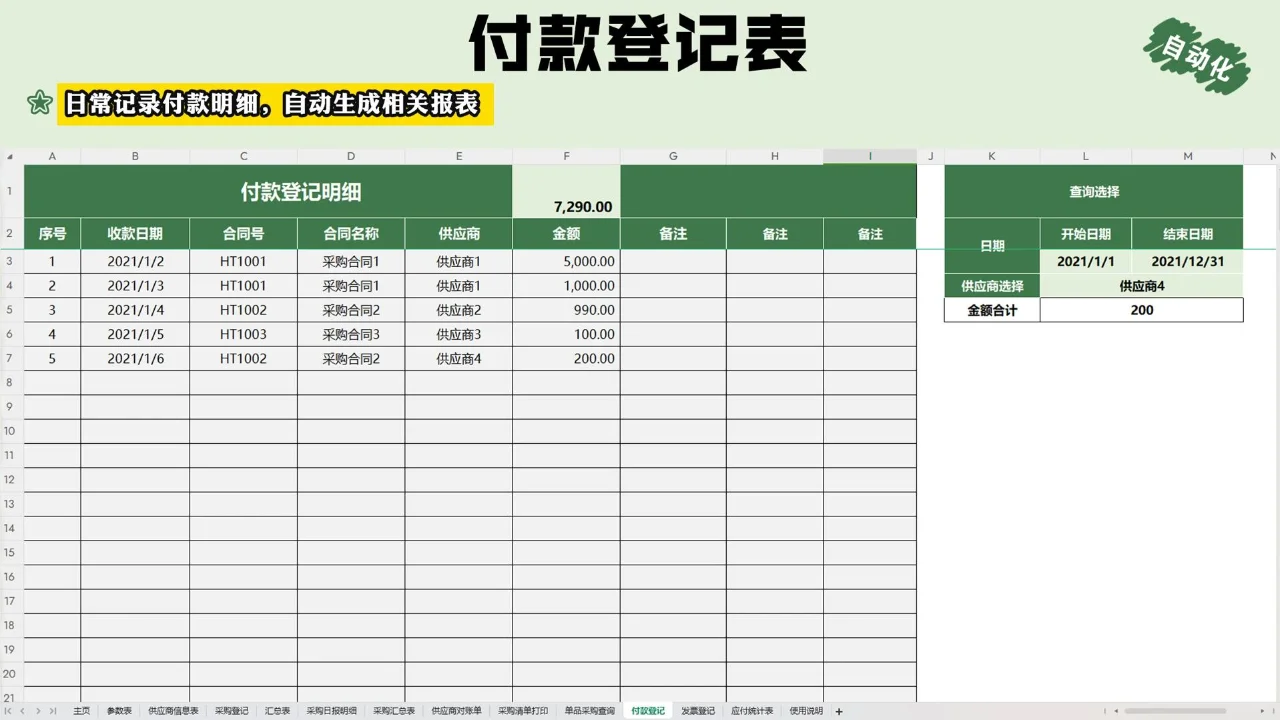The width and height of the screenshot is (1280, 720).
Task: Select the start date cell 2021/1/1
Action: pyautogui.click(x=1085, y=261)
